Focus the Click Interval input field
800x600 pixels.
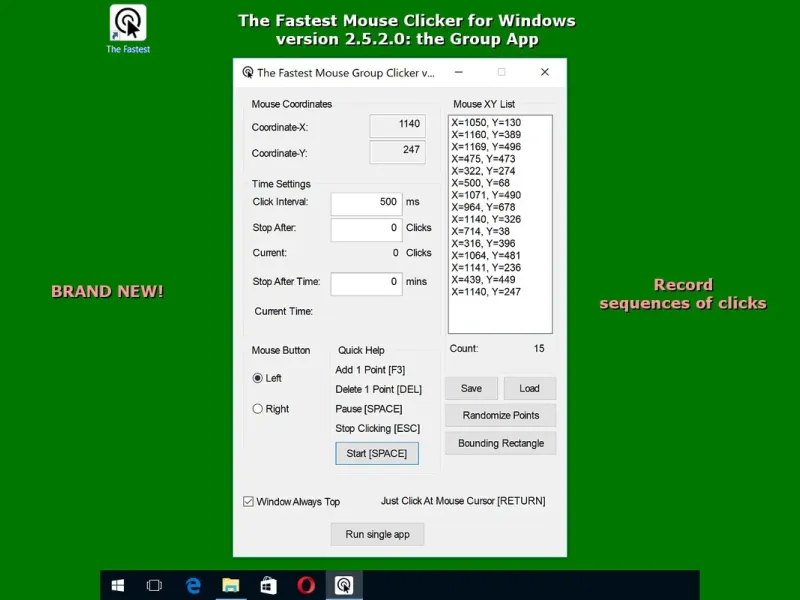click(366, 203)
